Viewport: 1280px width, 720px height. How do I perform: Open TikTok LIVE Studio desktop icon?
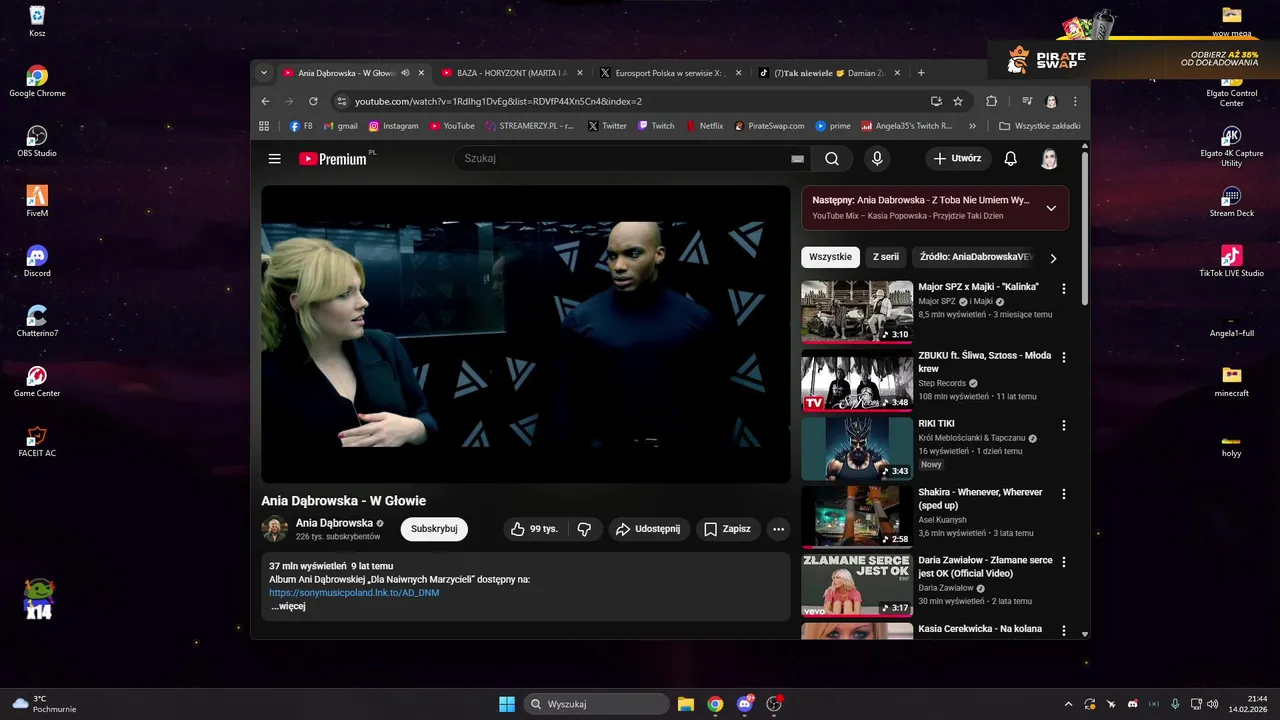(x=1231, y=261)
